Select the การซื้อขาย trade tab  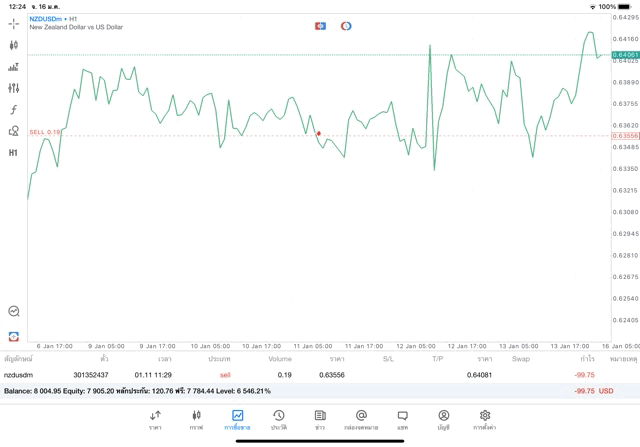(x=237, y=420)
